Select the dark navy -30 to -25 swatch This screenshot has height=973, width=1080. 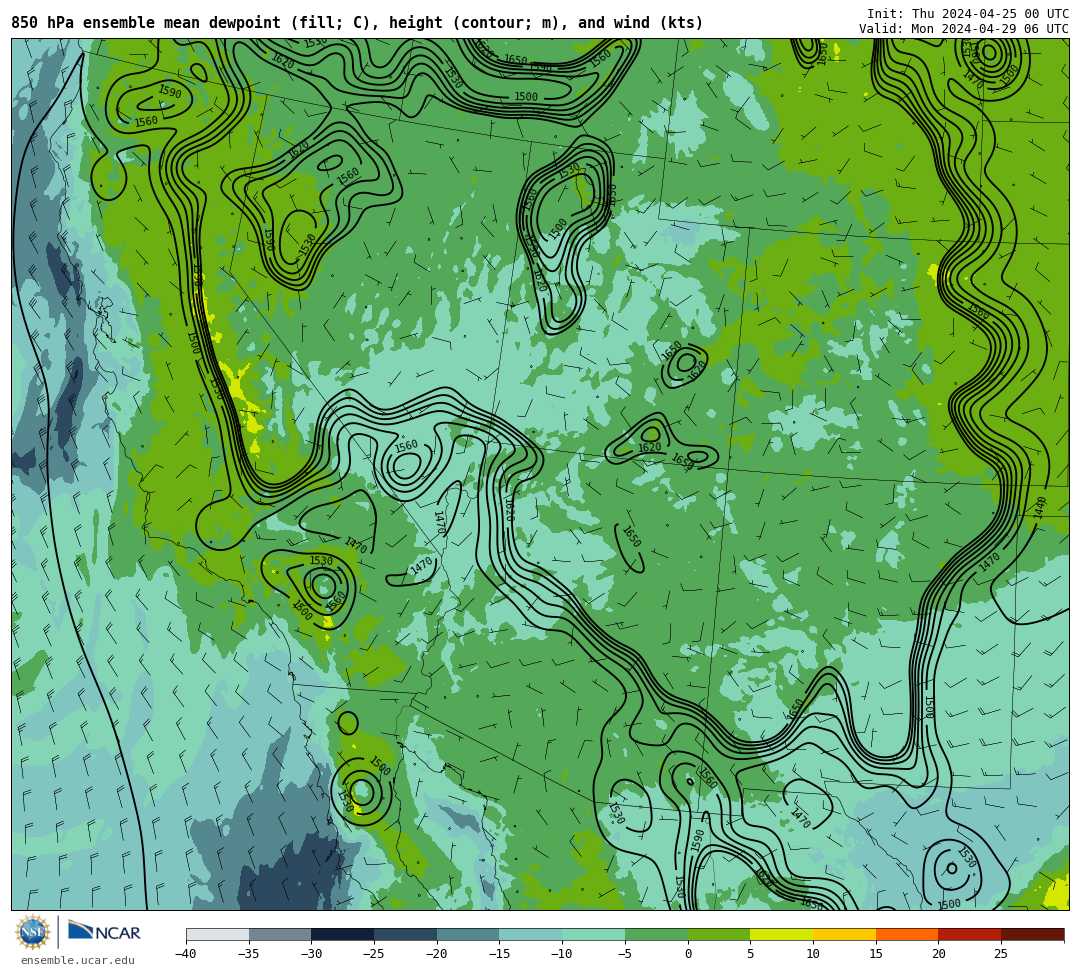click(x=343, y=934)
